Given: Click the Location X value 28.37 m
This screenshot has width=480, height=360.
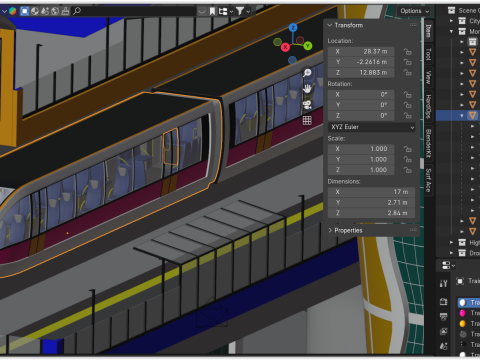Looking at the screenshot, I should tap(361, 51).
